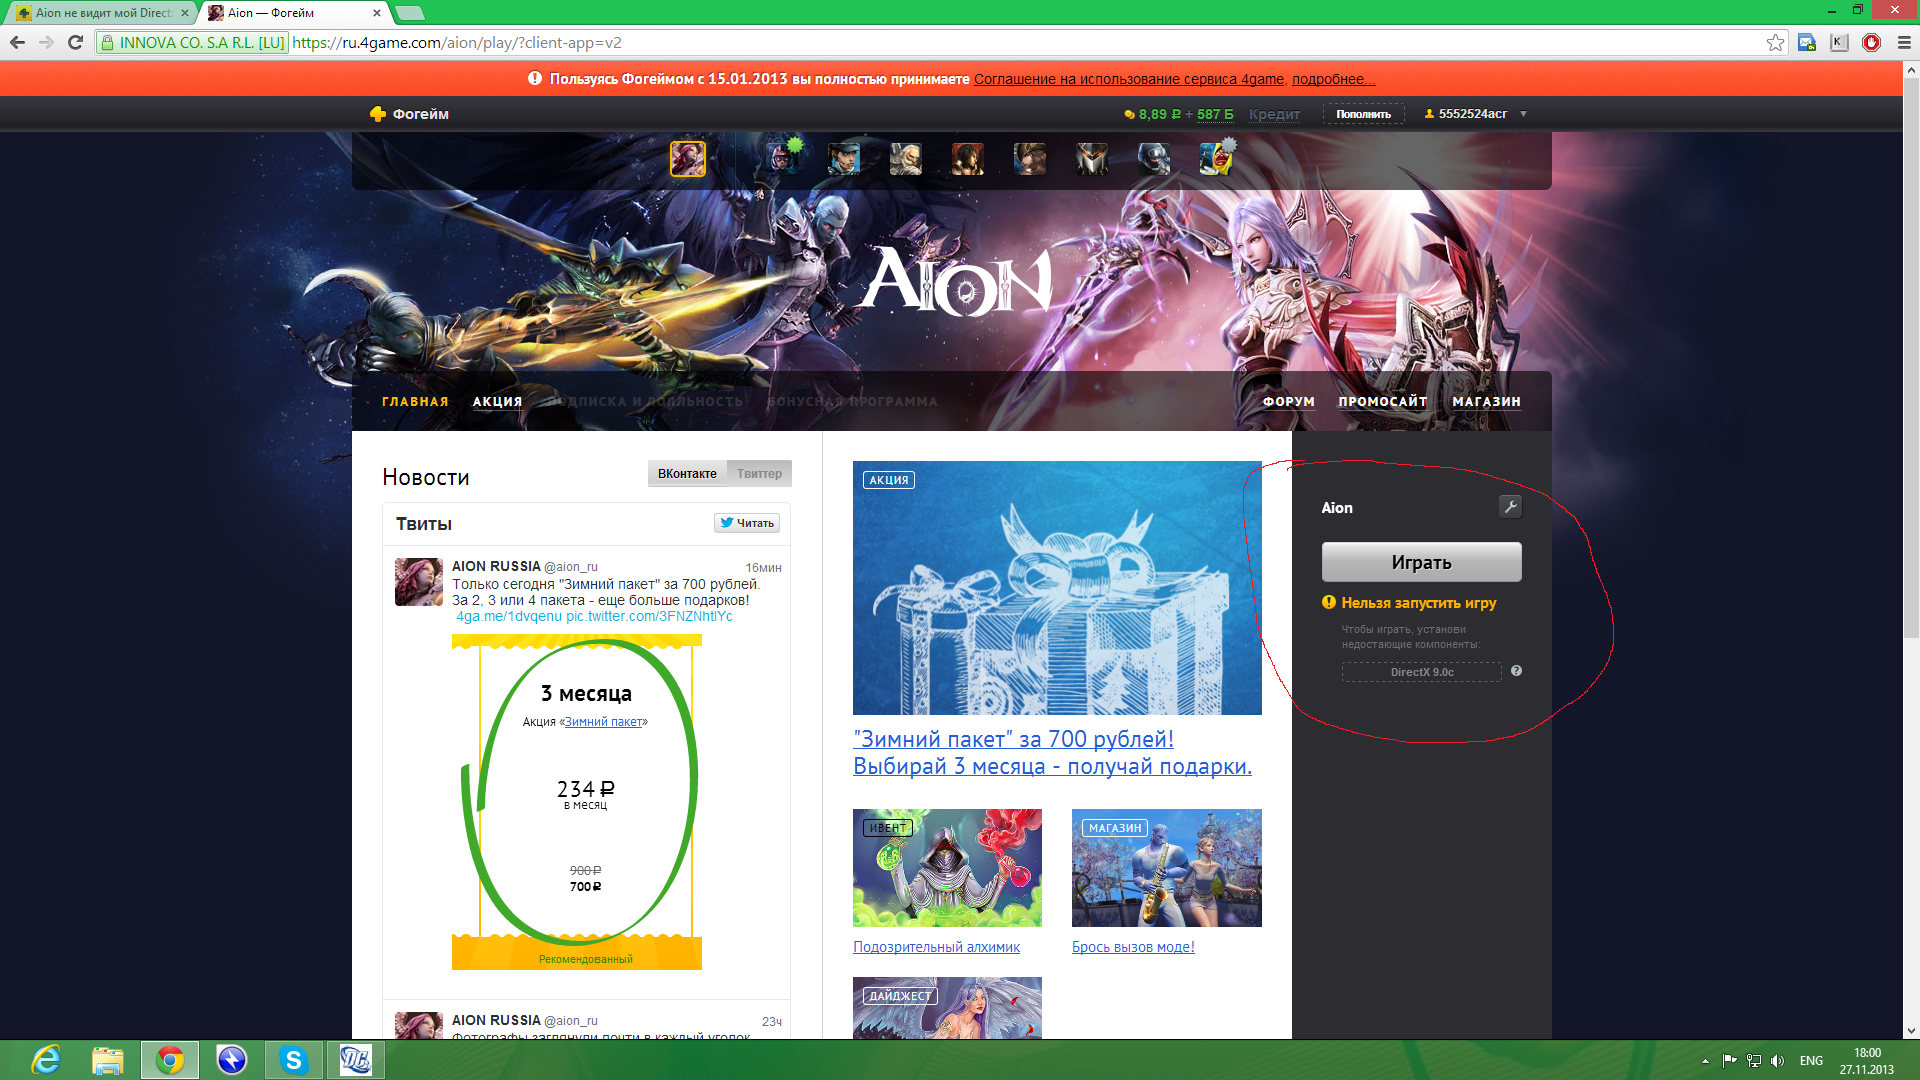
Task: Open the ФОРУМ menu item
Action: pos(1288,402)
